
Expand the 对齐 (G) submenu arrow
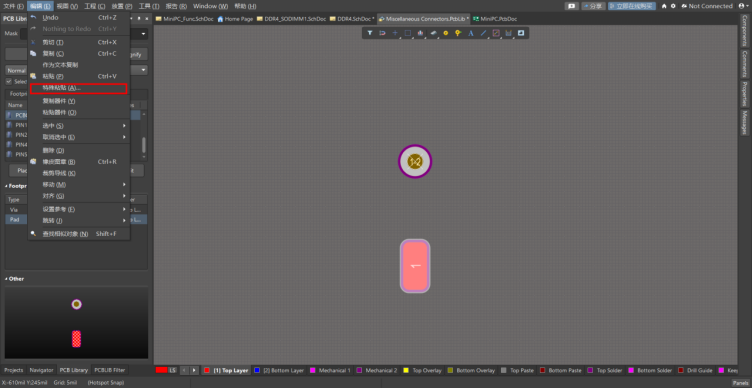tap(124, 196)
